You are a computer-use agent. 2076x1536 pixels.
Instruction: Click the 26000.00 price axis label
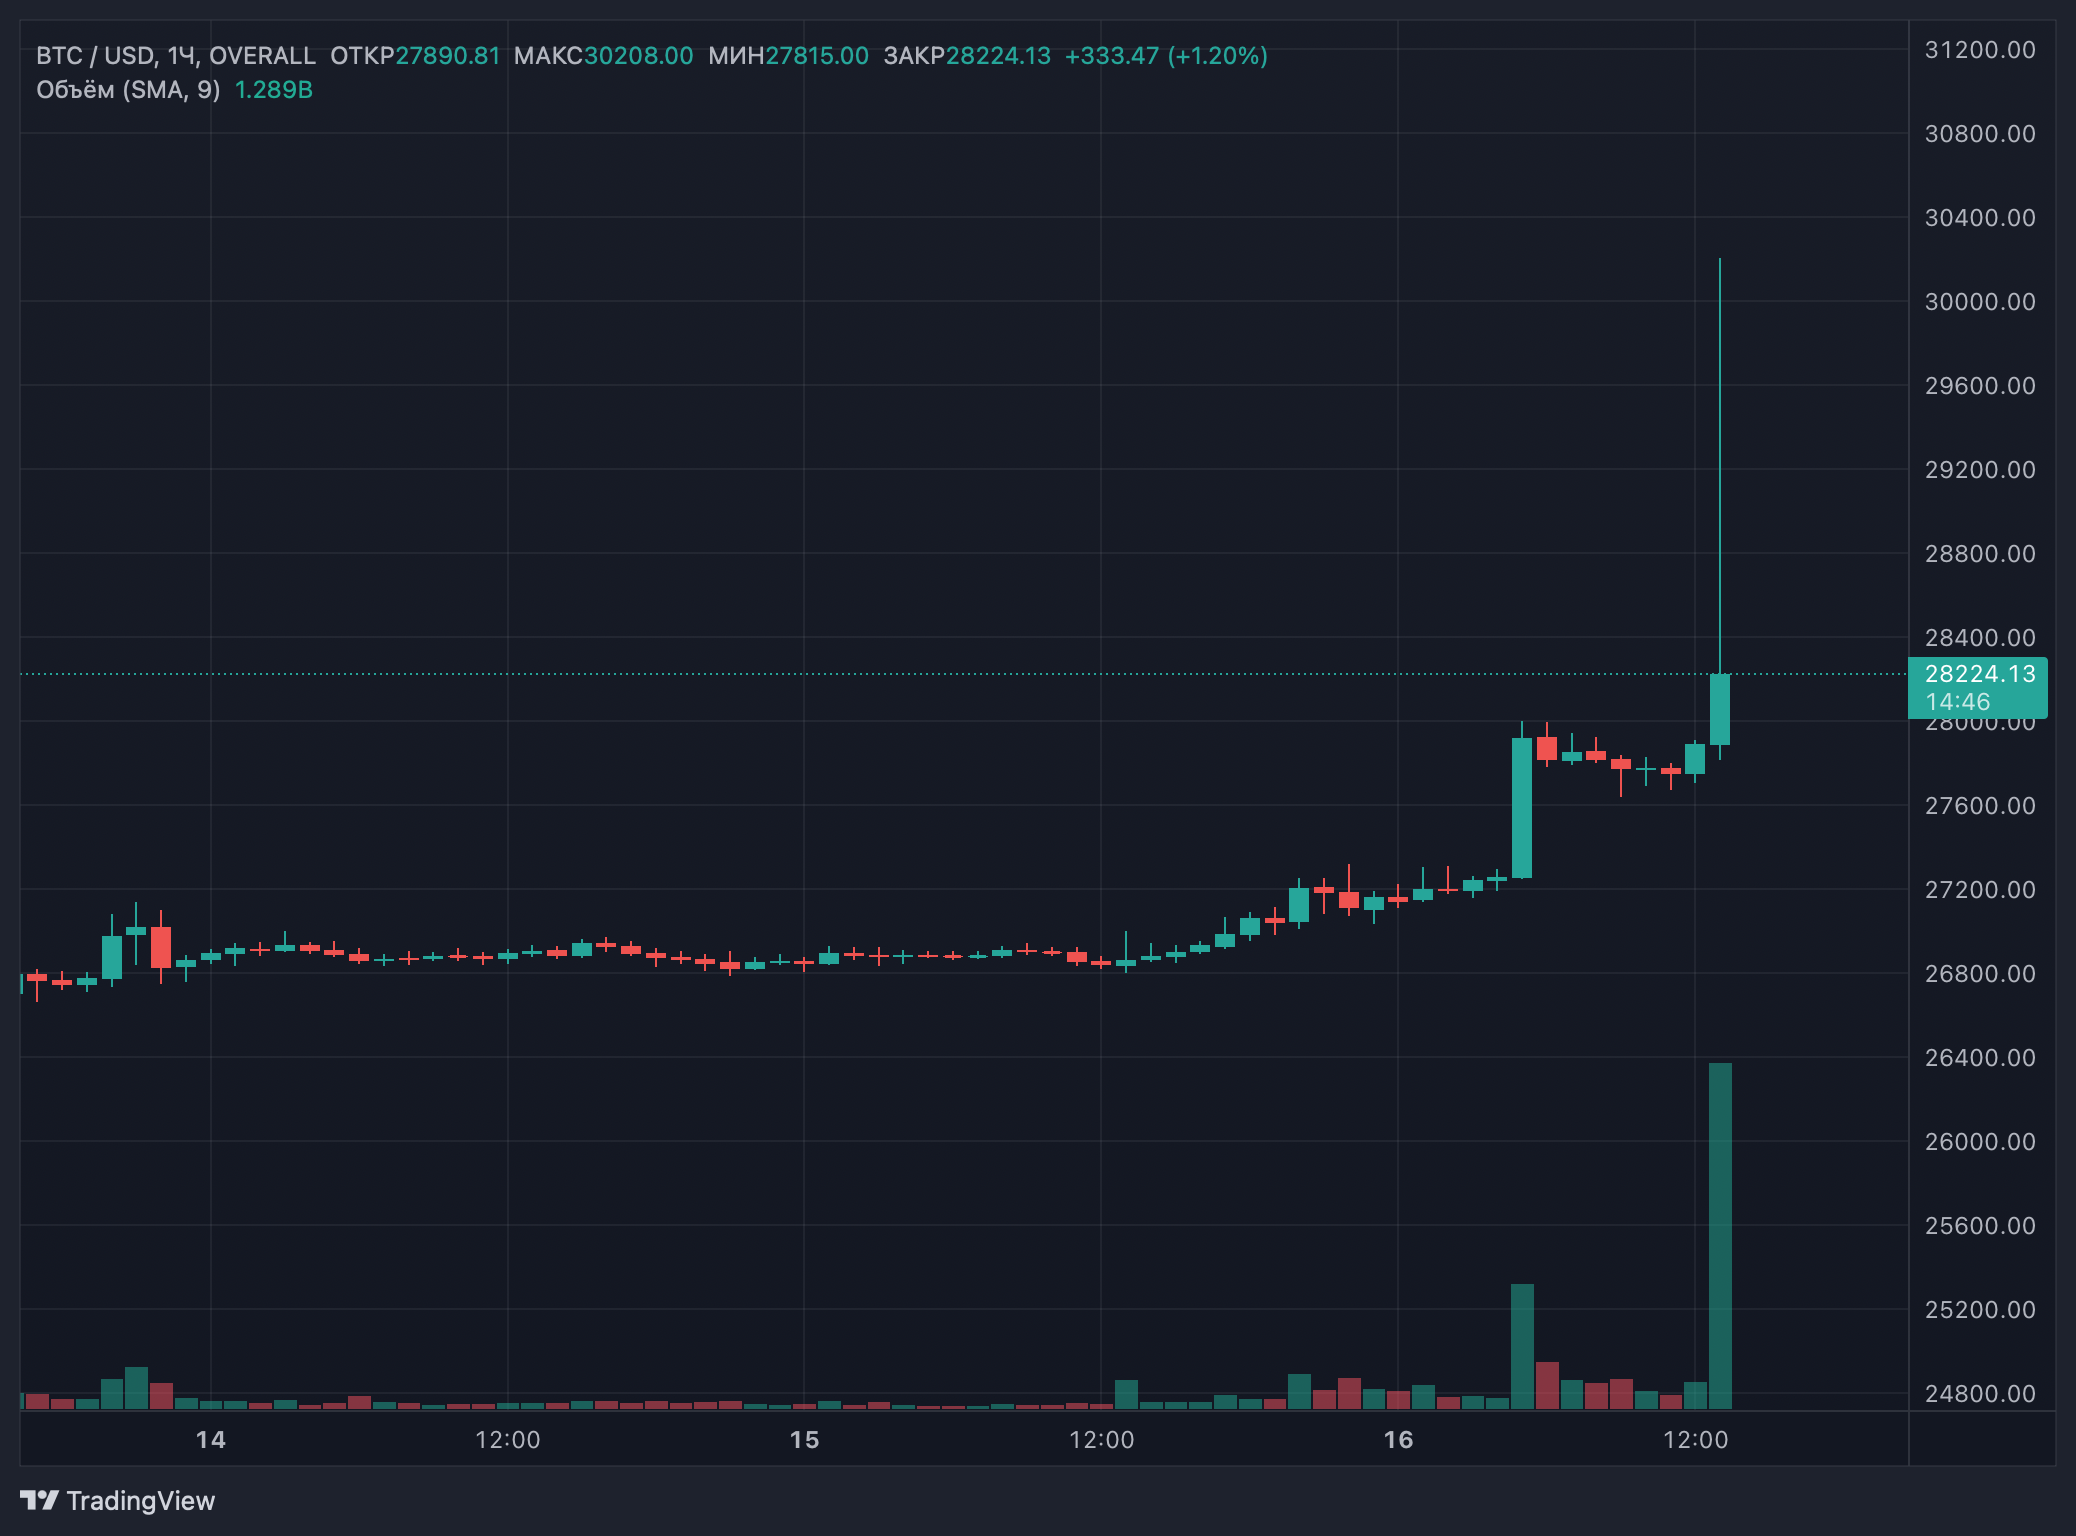[1980, 1142]
